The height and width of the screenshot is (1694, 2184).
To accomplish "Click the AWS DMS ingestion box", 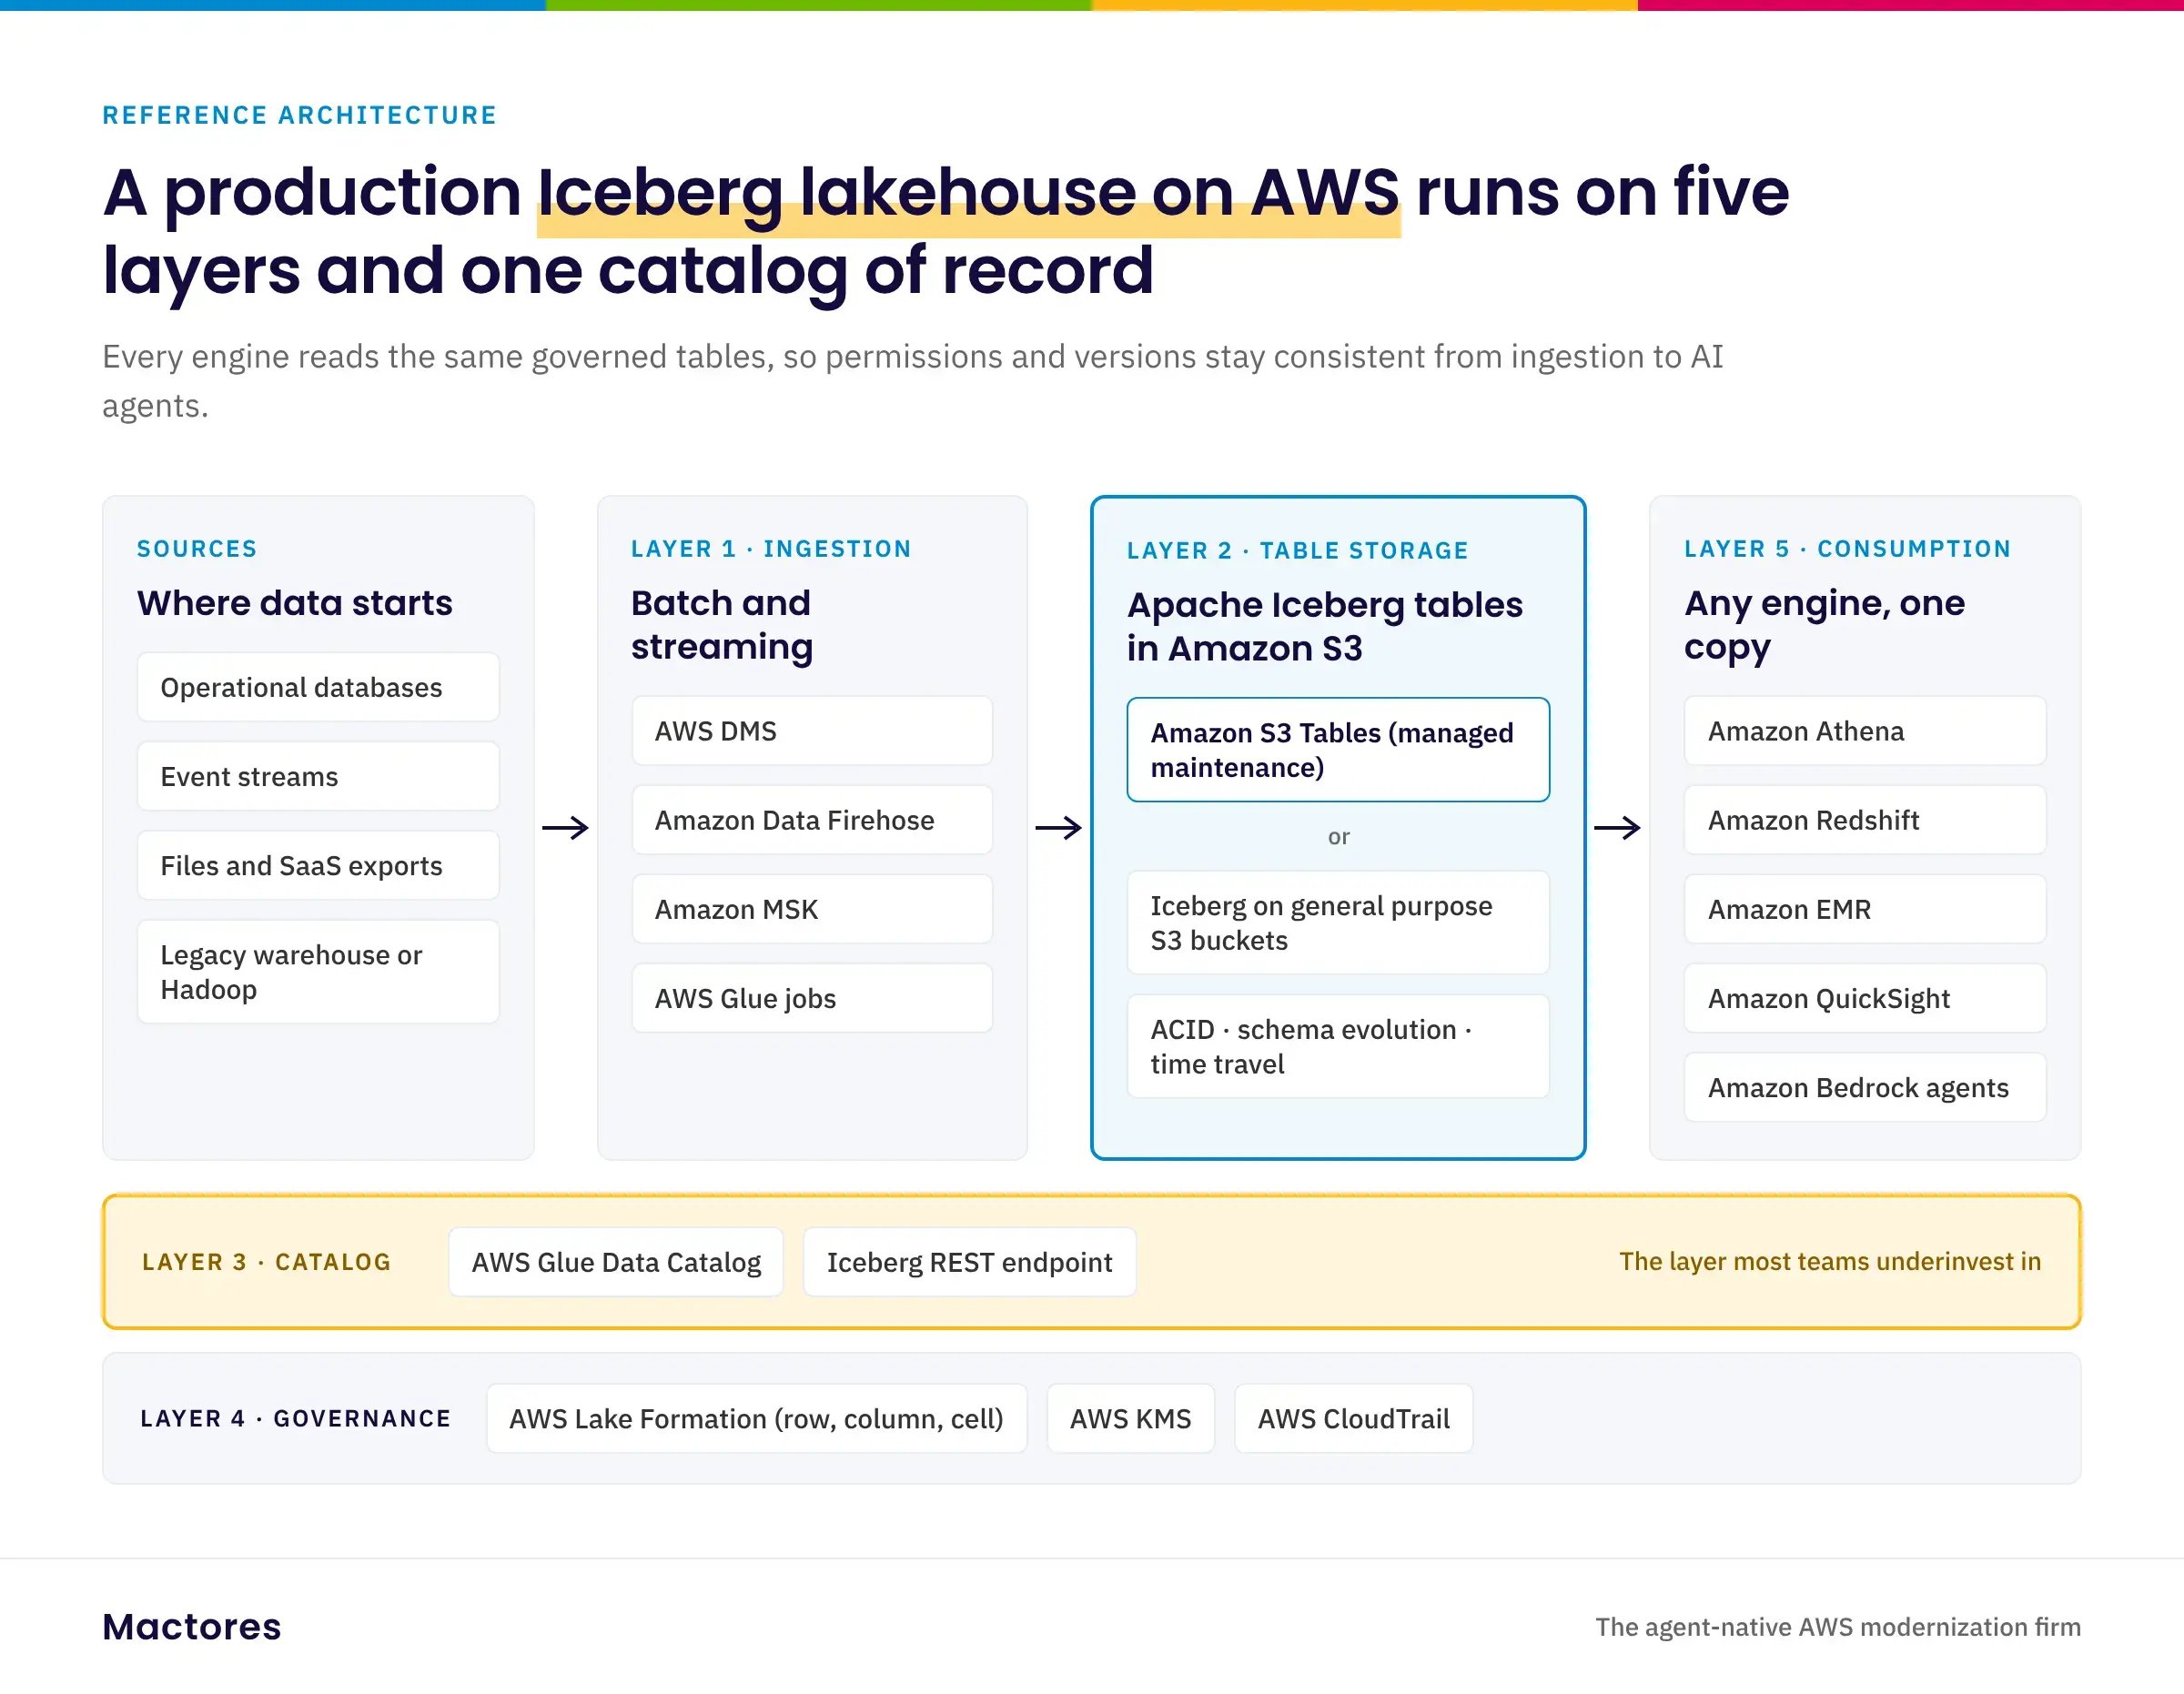I will click(x=812, y=731).
